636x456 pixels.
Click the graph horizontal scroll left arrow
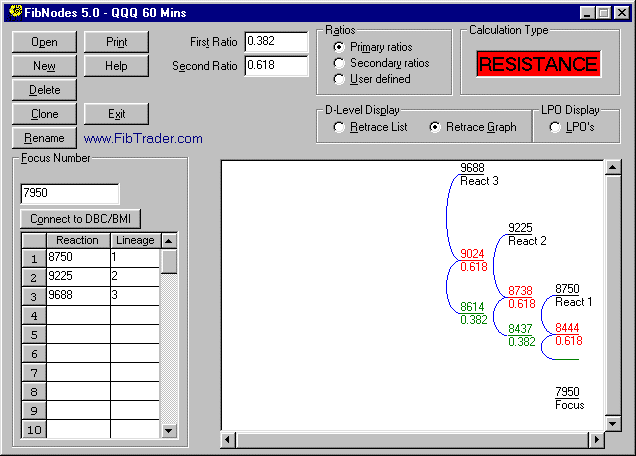pyautogui.click(x=228, y=440)
